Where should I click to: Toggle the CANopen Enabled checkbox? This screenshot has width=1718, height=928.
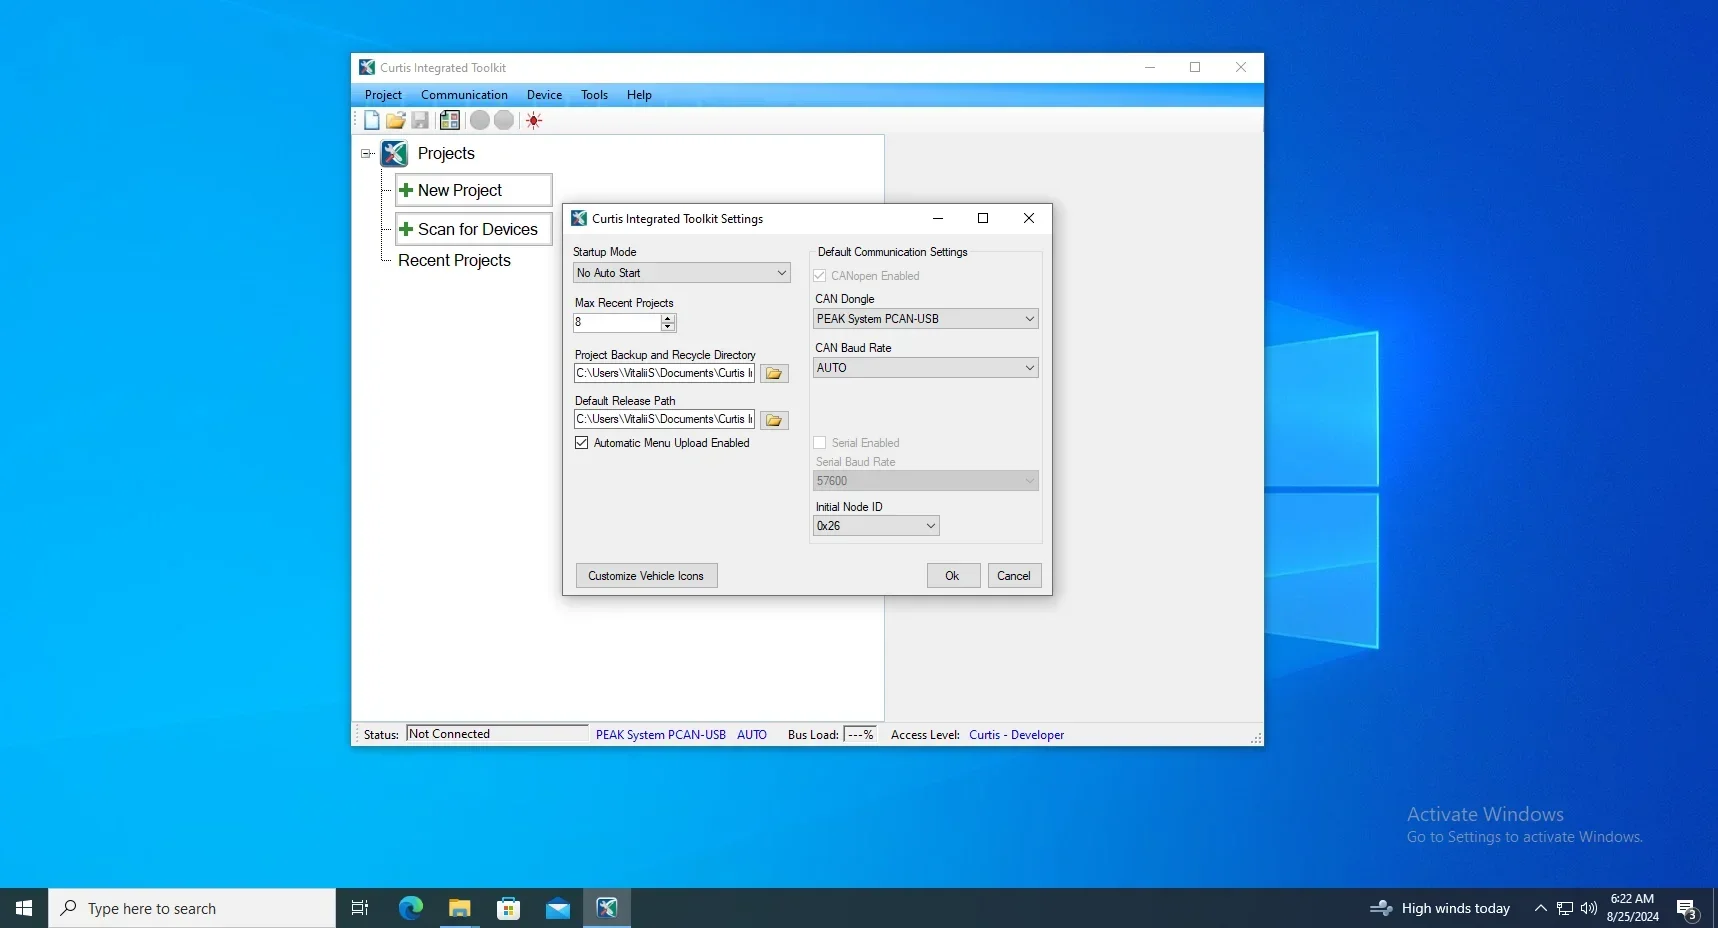(820, 276)
